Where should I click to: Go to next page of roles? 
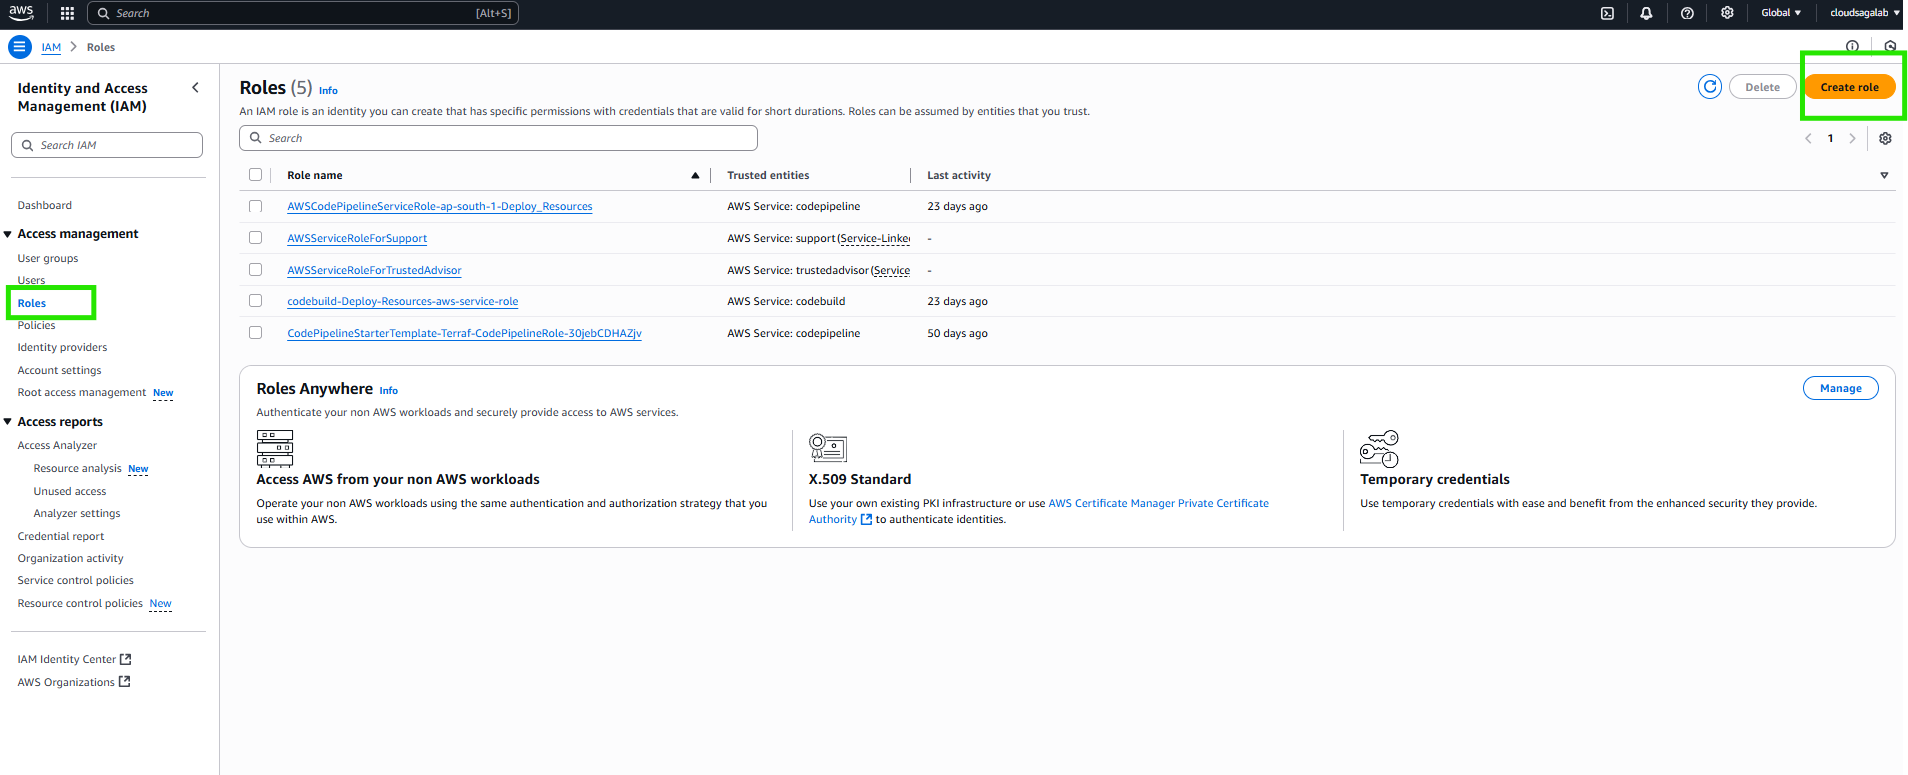click(x=1852, y=139)
